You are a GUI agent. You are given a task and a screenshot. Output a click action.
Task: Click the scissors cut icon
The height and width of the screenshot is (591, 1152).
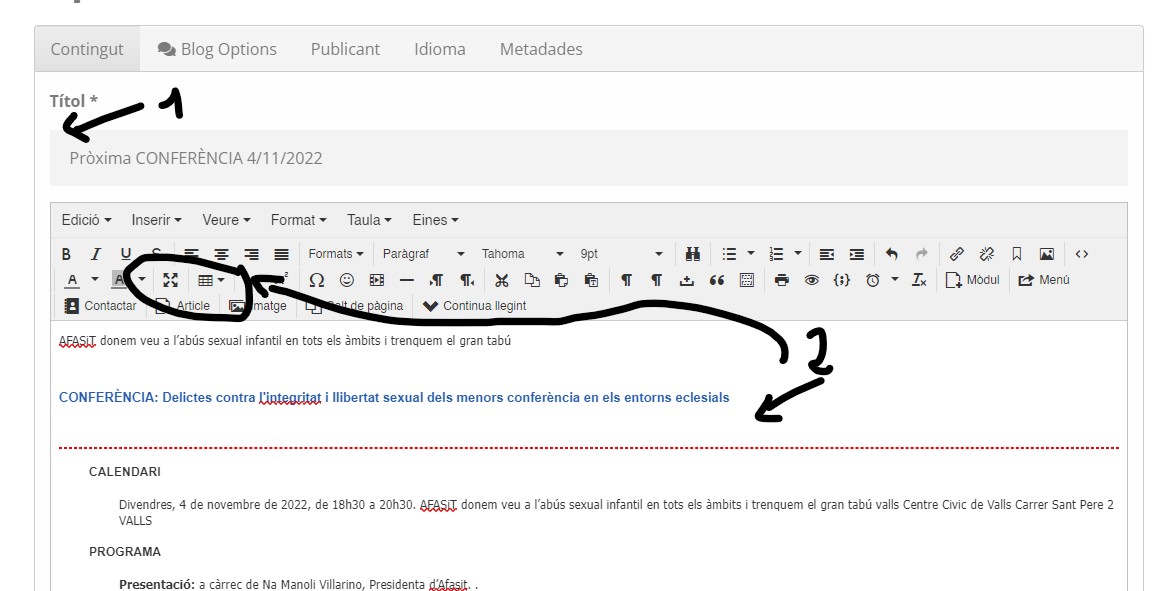tap(502, 280)
